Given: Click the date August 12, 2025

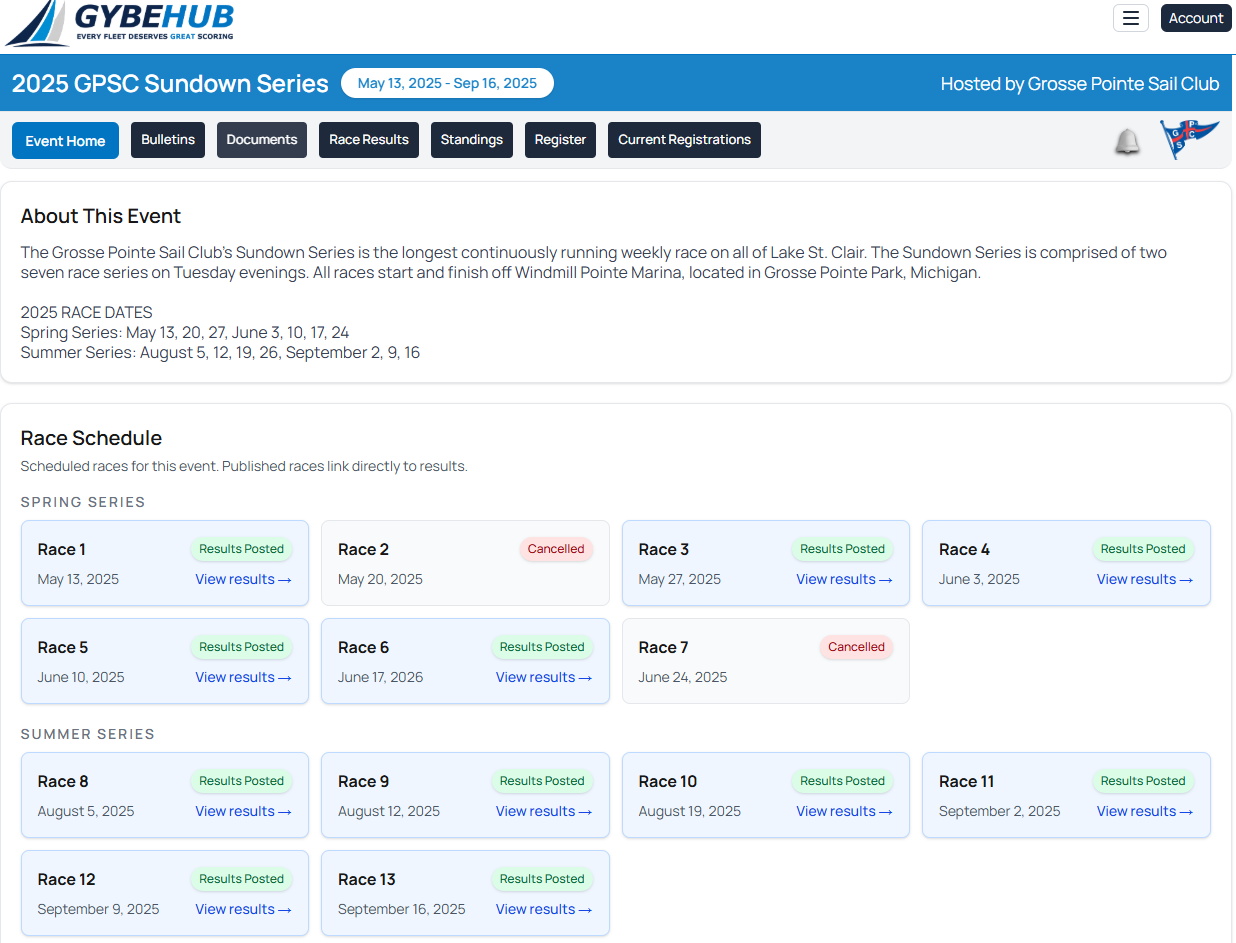Looking at the screenshot, I should (x=389, y=811).
